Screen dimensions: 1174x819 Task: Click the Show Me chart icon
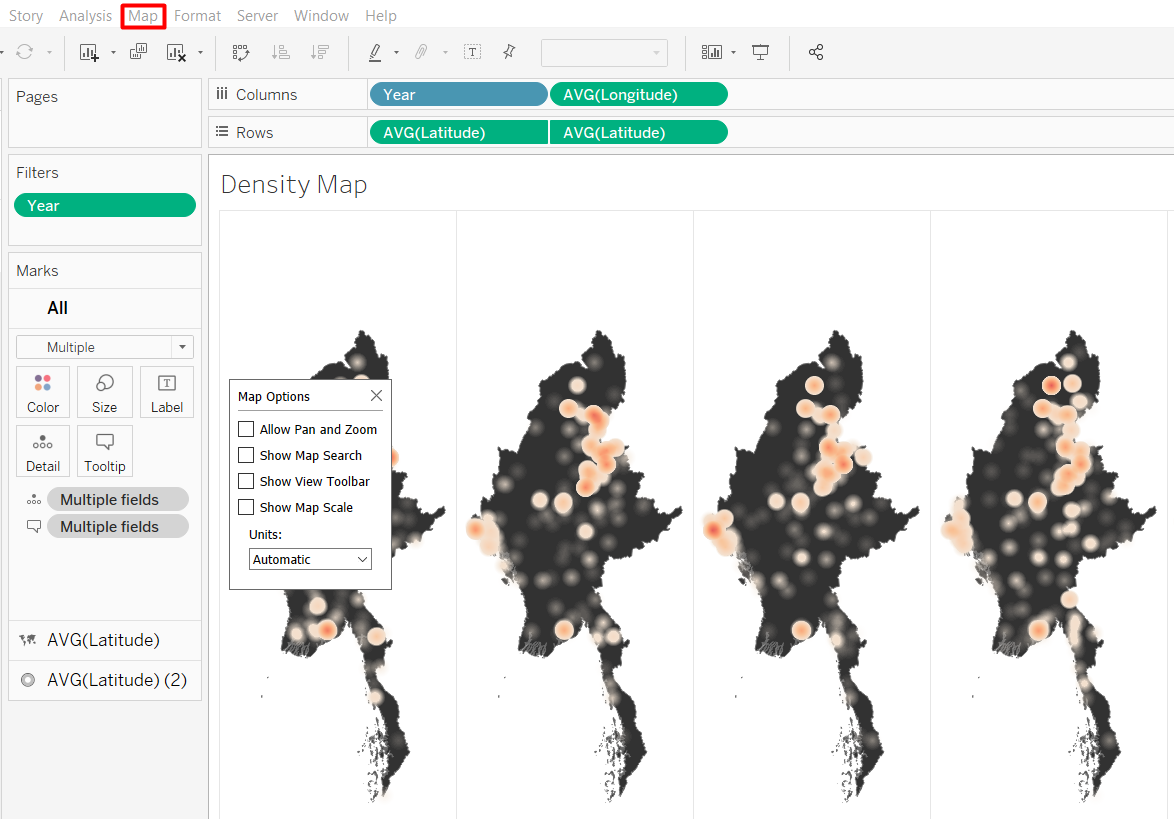711,52
